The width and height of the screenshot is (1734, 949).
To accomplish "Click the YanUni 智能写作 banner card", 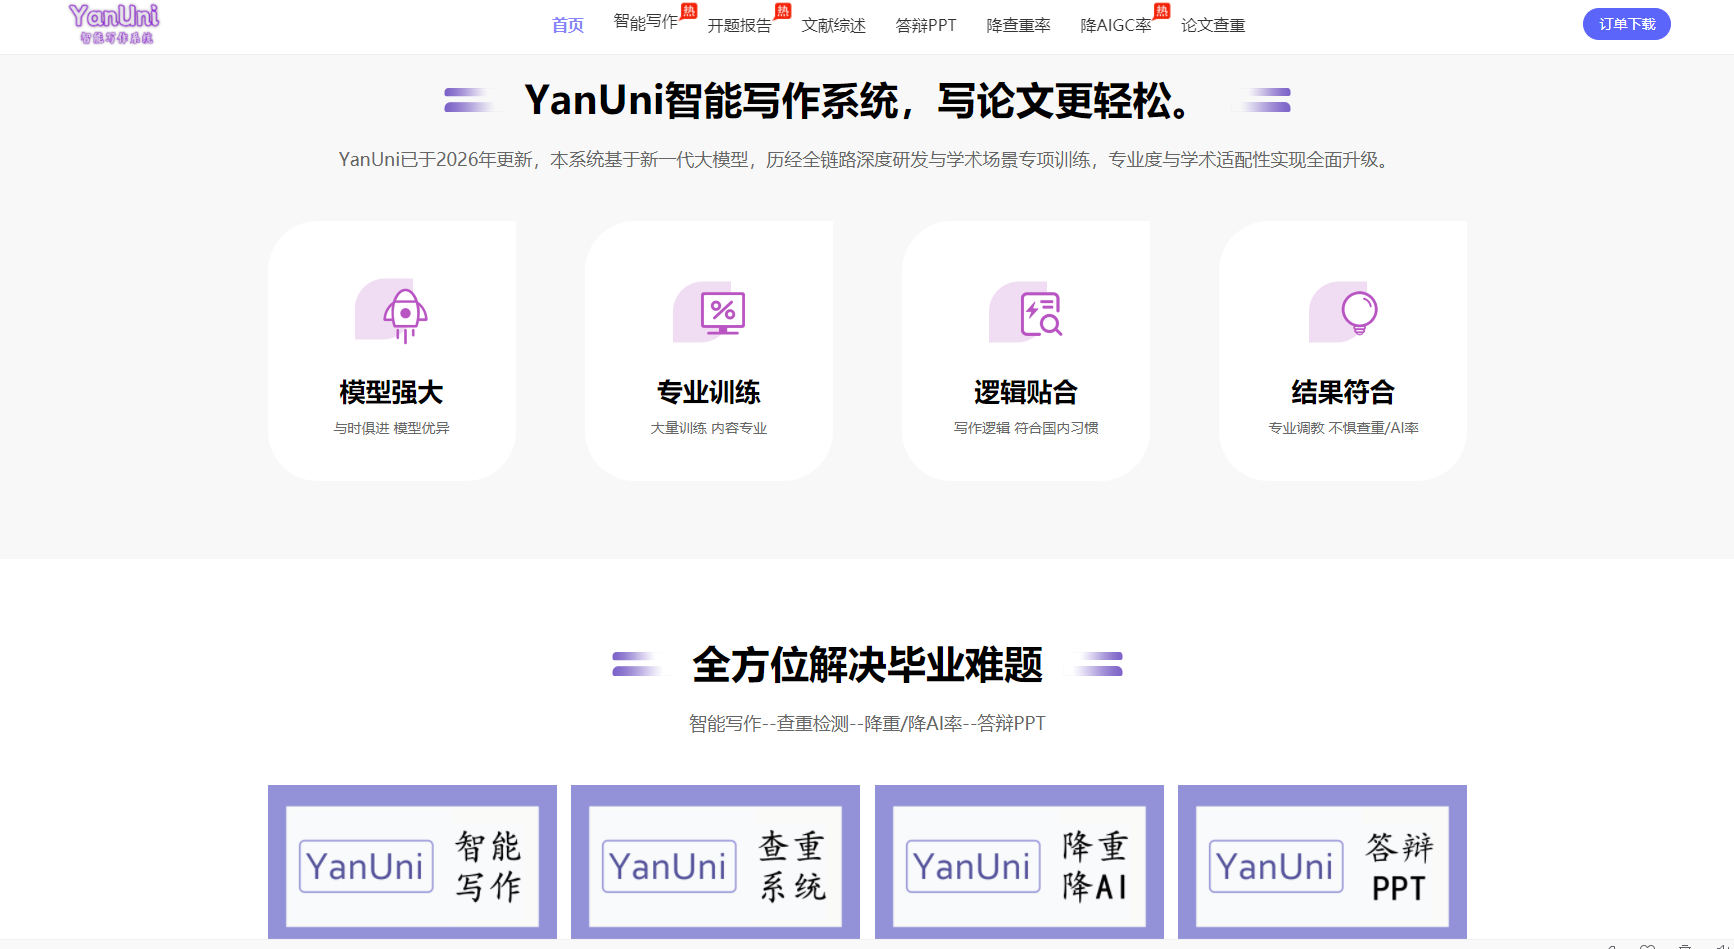I will (412, 862).
